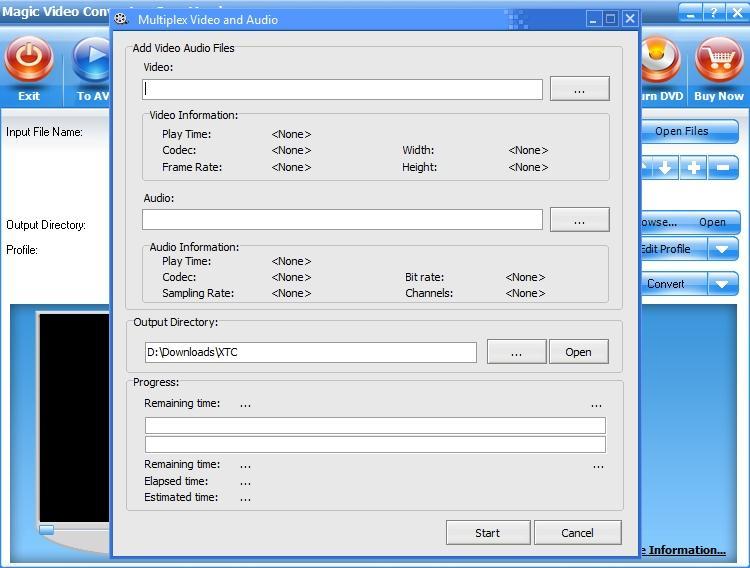Click the Width value <None>

point(528,150)
